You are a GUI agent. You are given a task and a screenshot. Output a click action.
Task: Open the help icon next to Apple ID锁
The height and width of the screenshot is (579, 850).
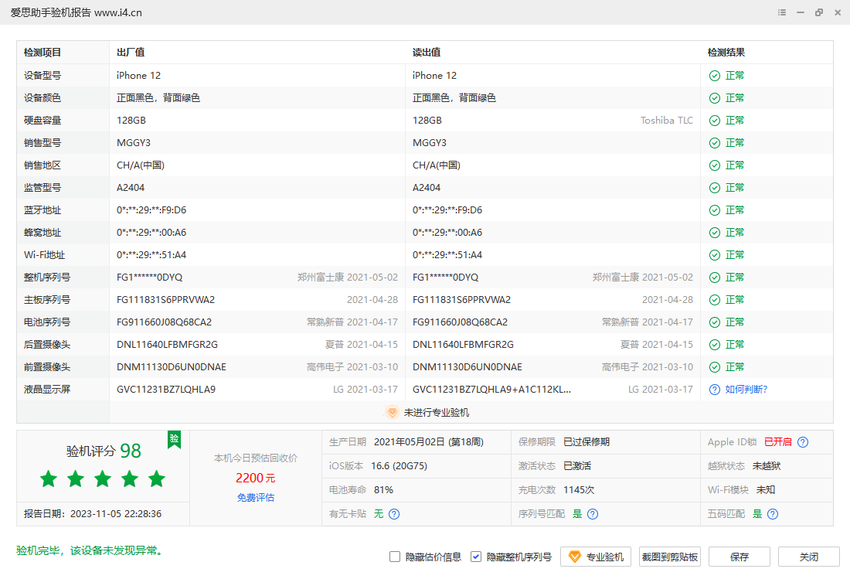[803, 442]
